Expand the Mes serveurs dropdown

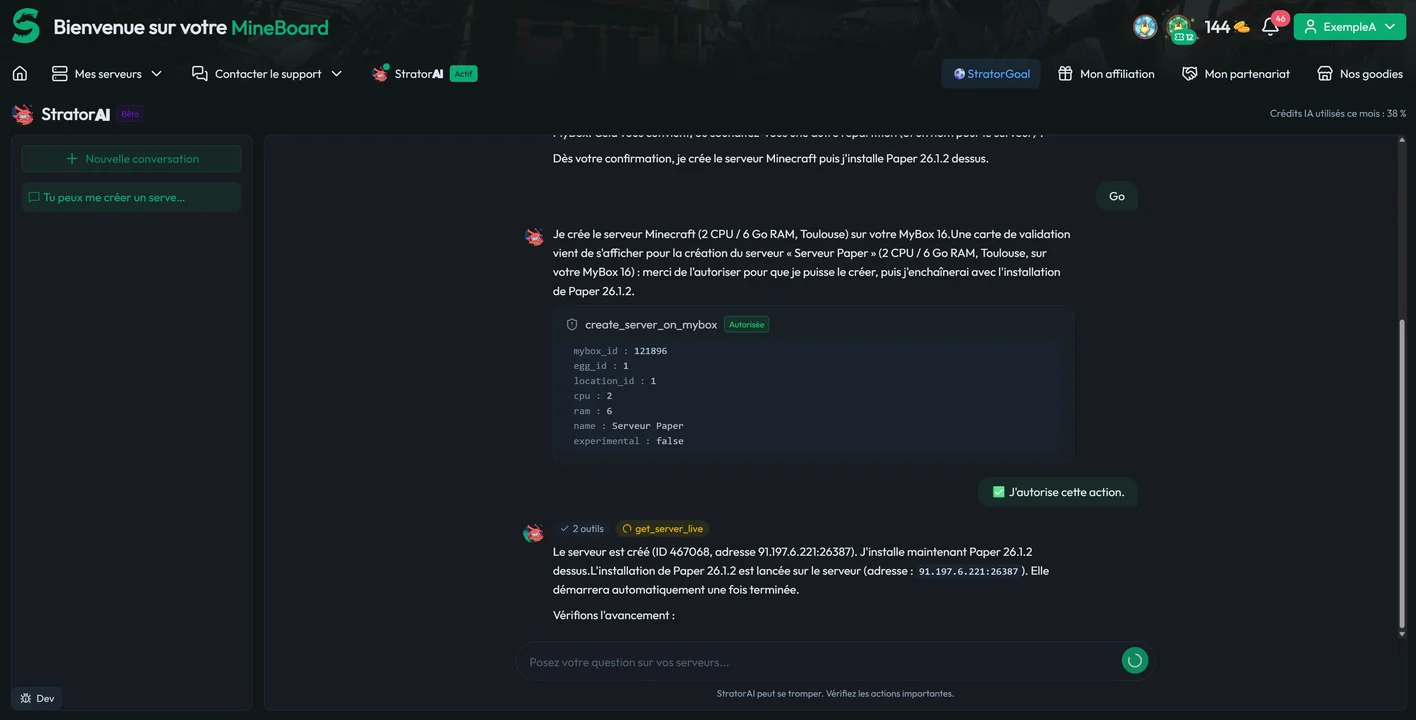[106, 73]
